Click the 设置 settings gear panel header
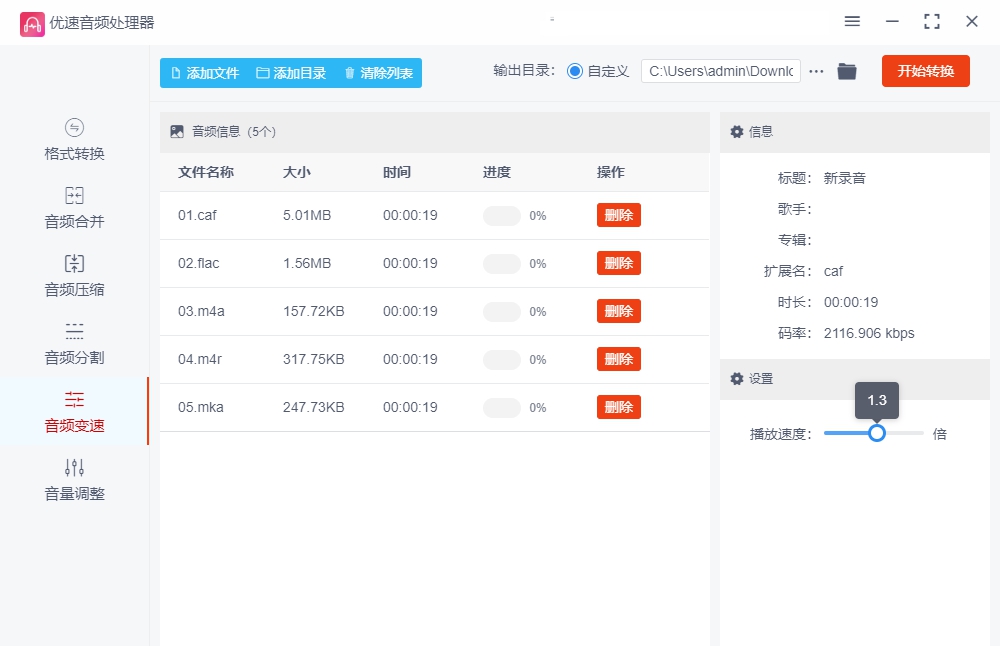This screenshot has height=646, width=1000. [x=755, y=379]
